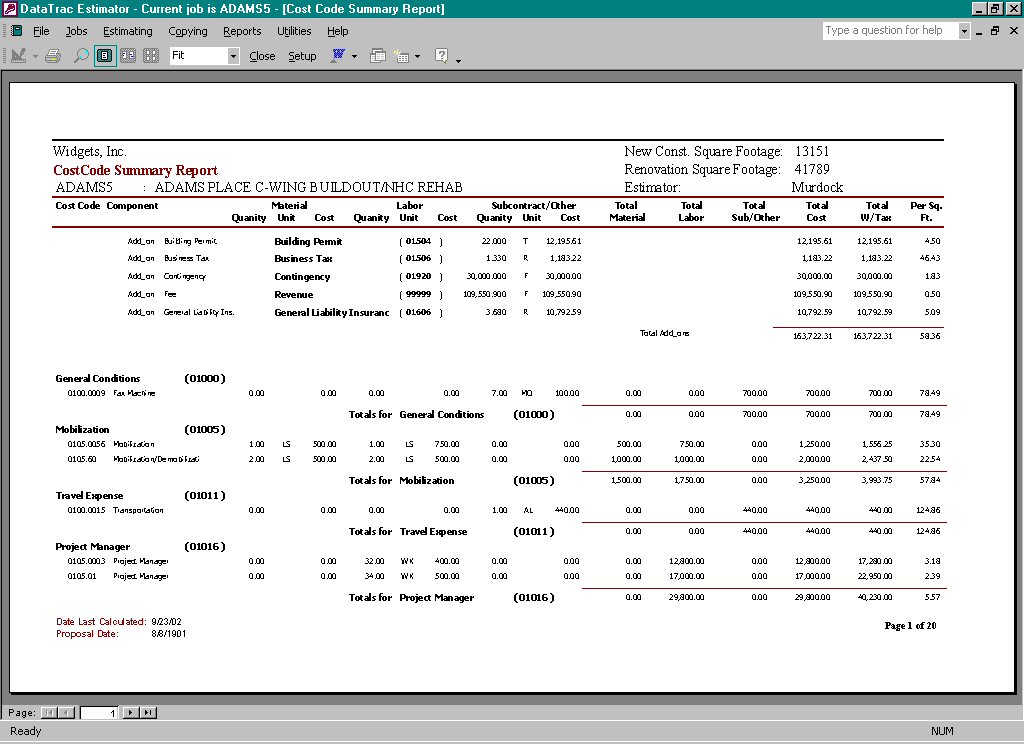Click the 'Widgets, Inc.' company name
Screen dimensions: 1024x744
(x=89, y=152)
